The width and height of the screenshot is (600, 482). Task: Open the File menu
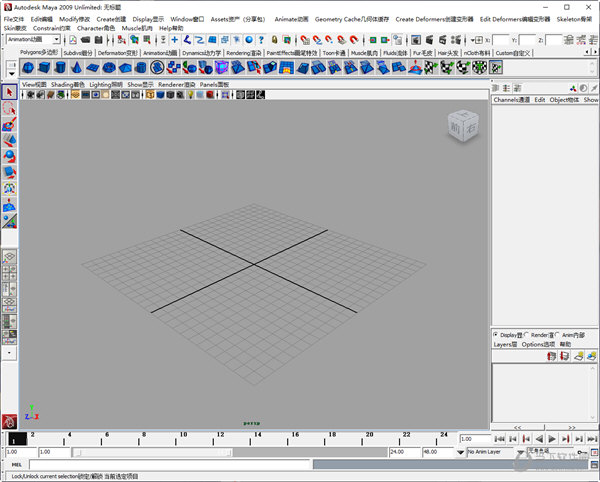coord(14,19)
